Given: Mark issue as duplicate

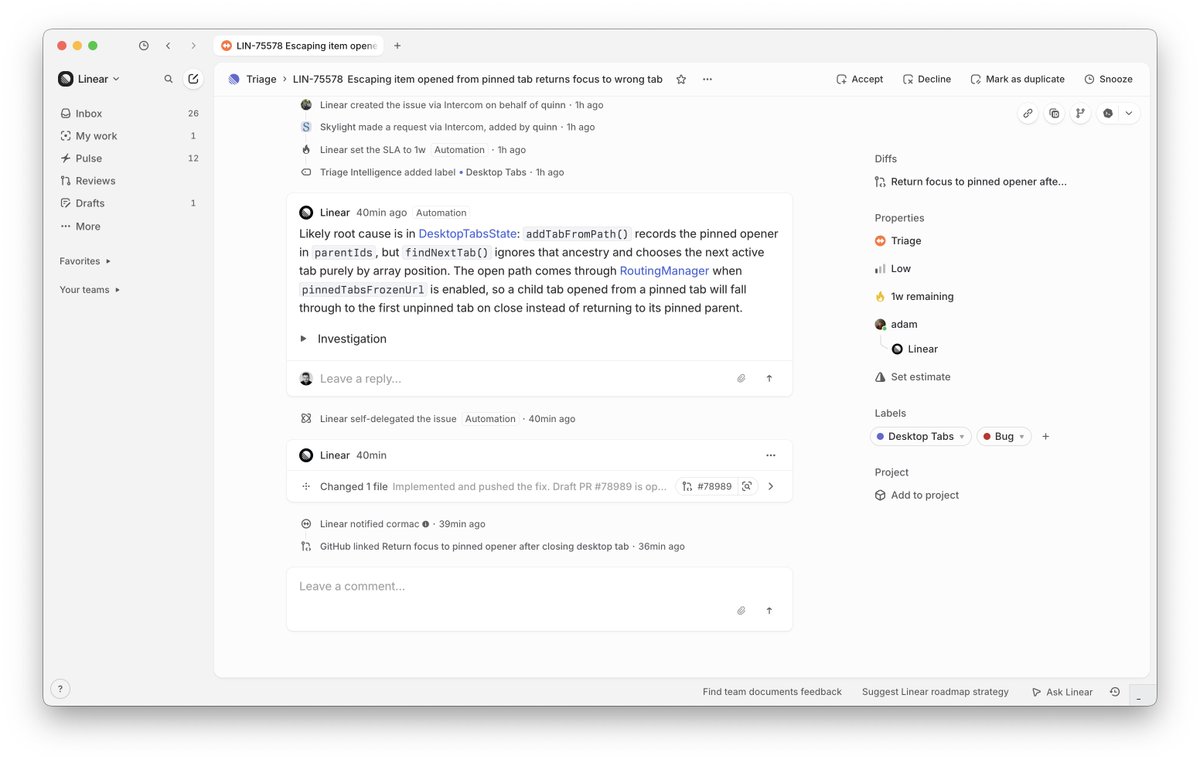Looking at the screenshot, I should 1018,79.
